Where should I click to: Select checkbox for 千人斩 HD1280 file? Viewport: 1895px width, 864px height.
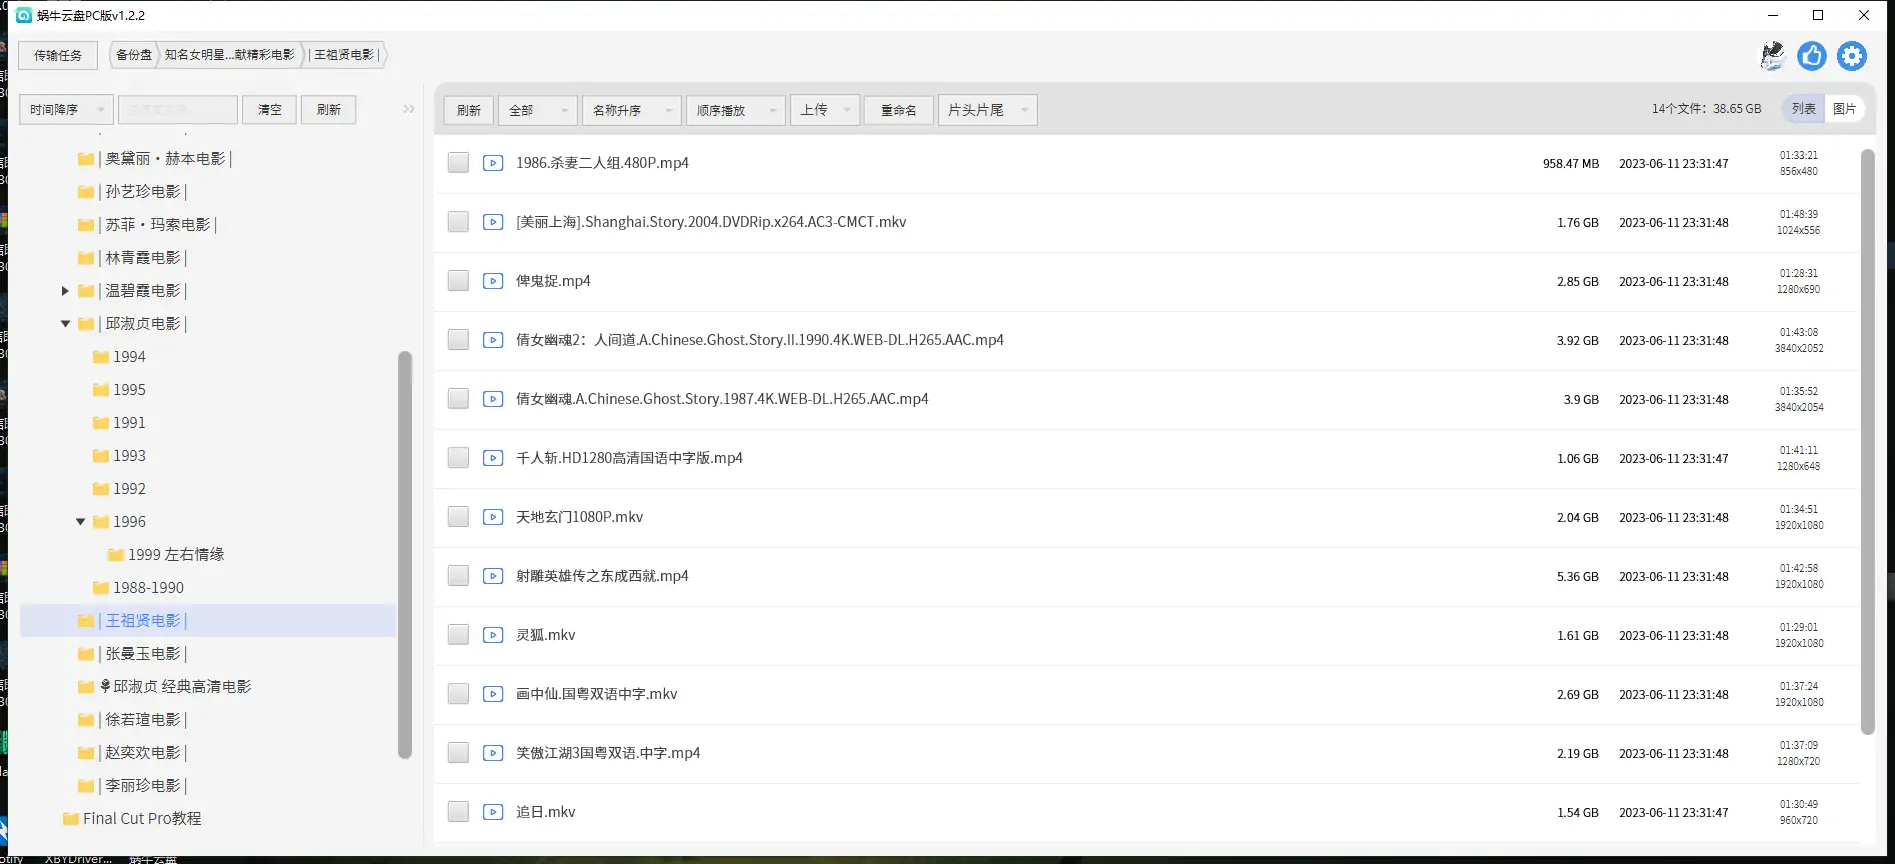[x=458, y=458]
